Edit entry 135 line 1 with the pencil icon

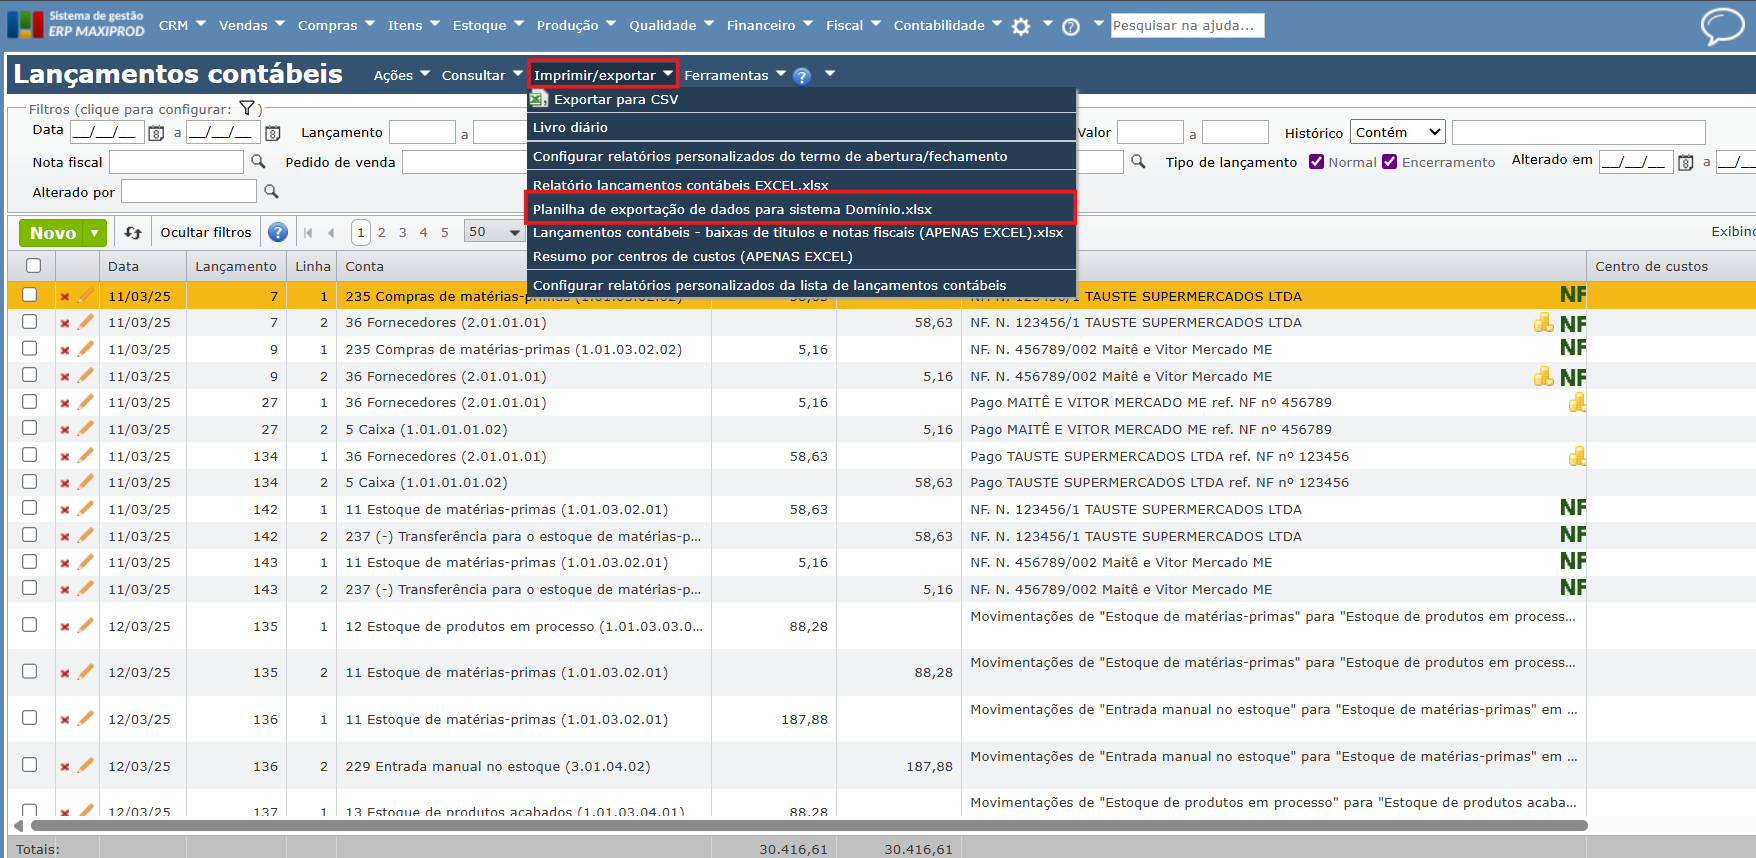pyautogui.click(x=85, y=626)
